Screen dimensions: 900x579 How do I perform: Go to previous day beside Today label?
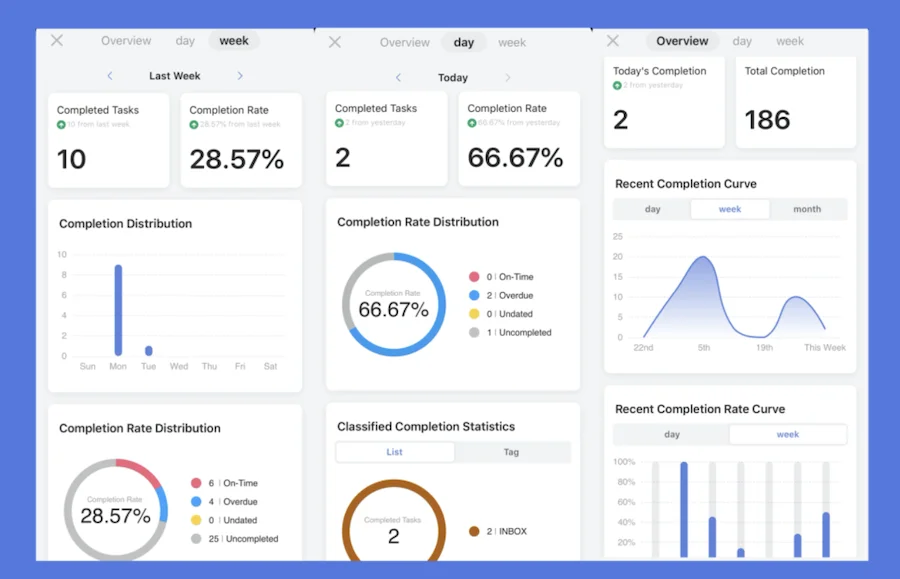point(398,77)
